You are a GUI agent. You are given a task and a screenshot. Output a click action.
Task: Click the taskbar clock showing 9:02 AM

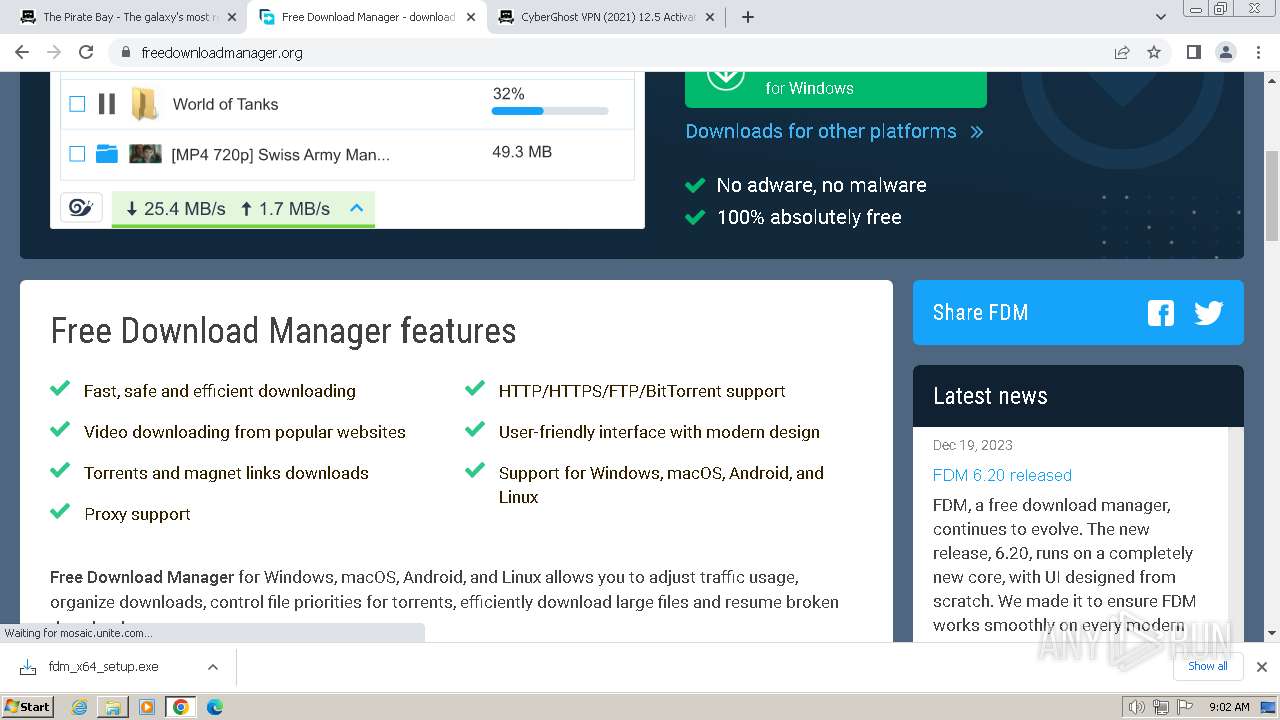click(1229, 707)
